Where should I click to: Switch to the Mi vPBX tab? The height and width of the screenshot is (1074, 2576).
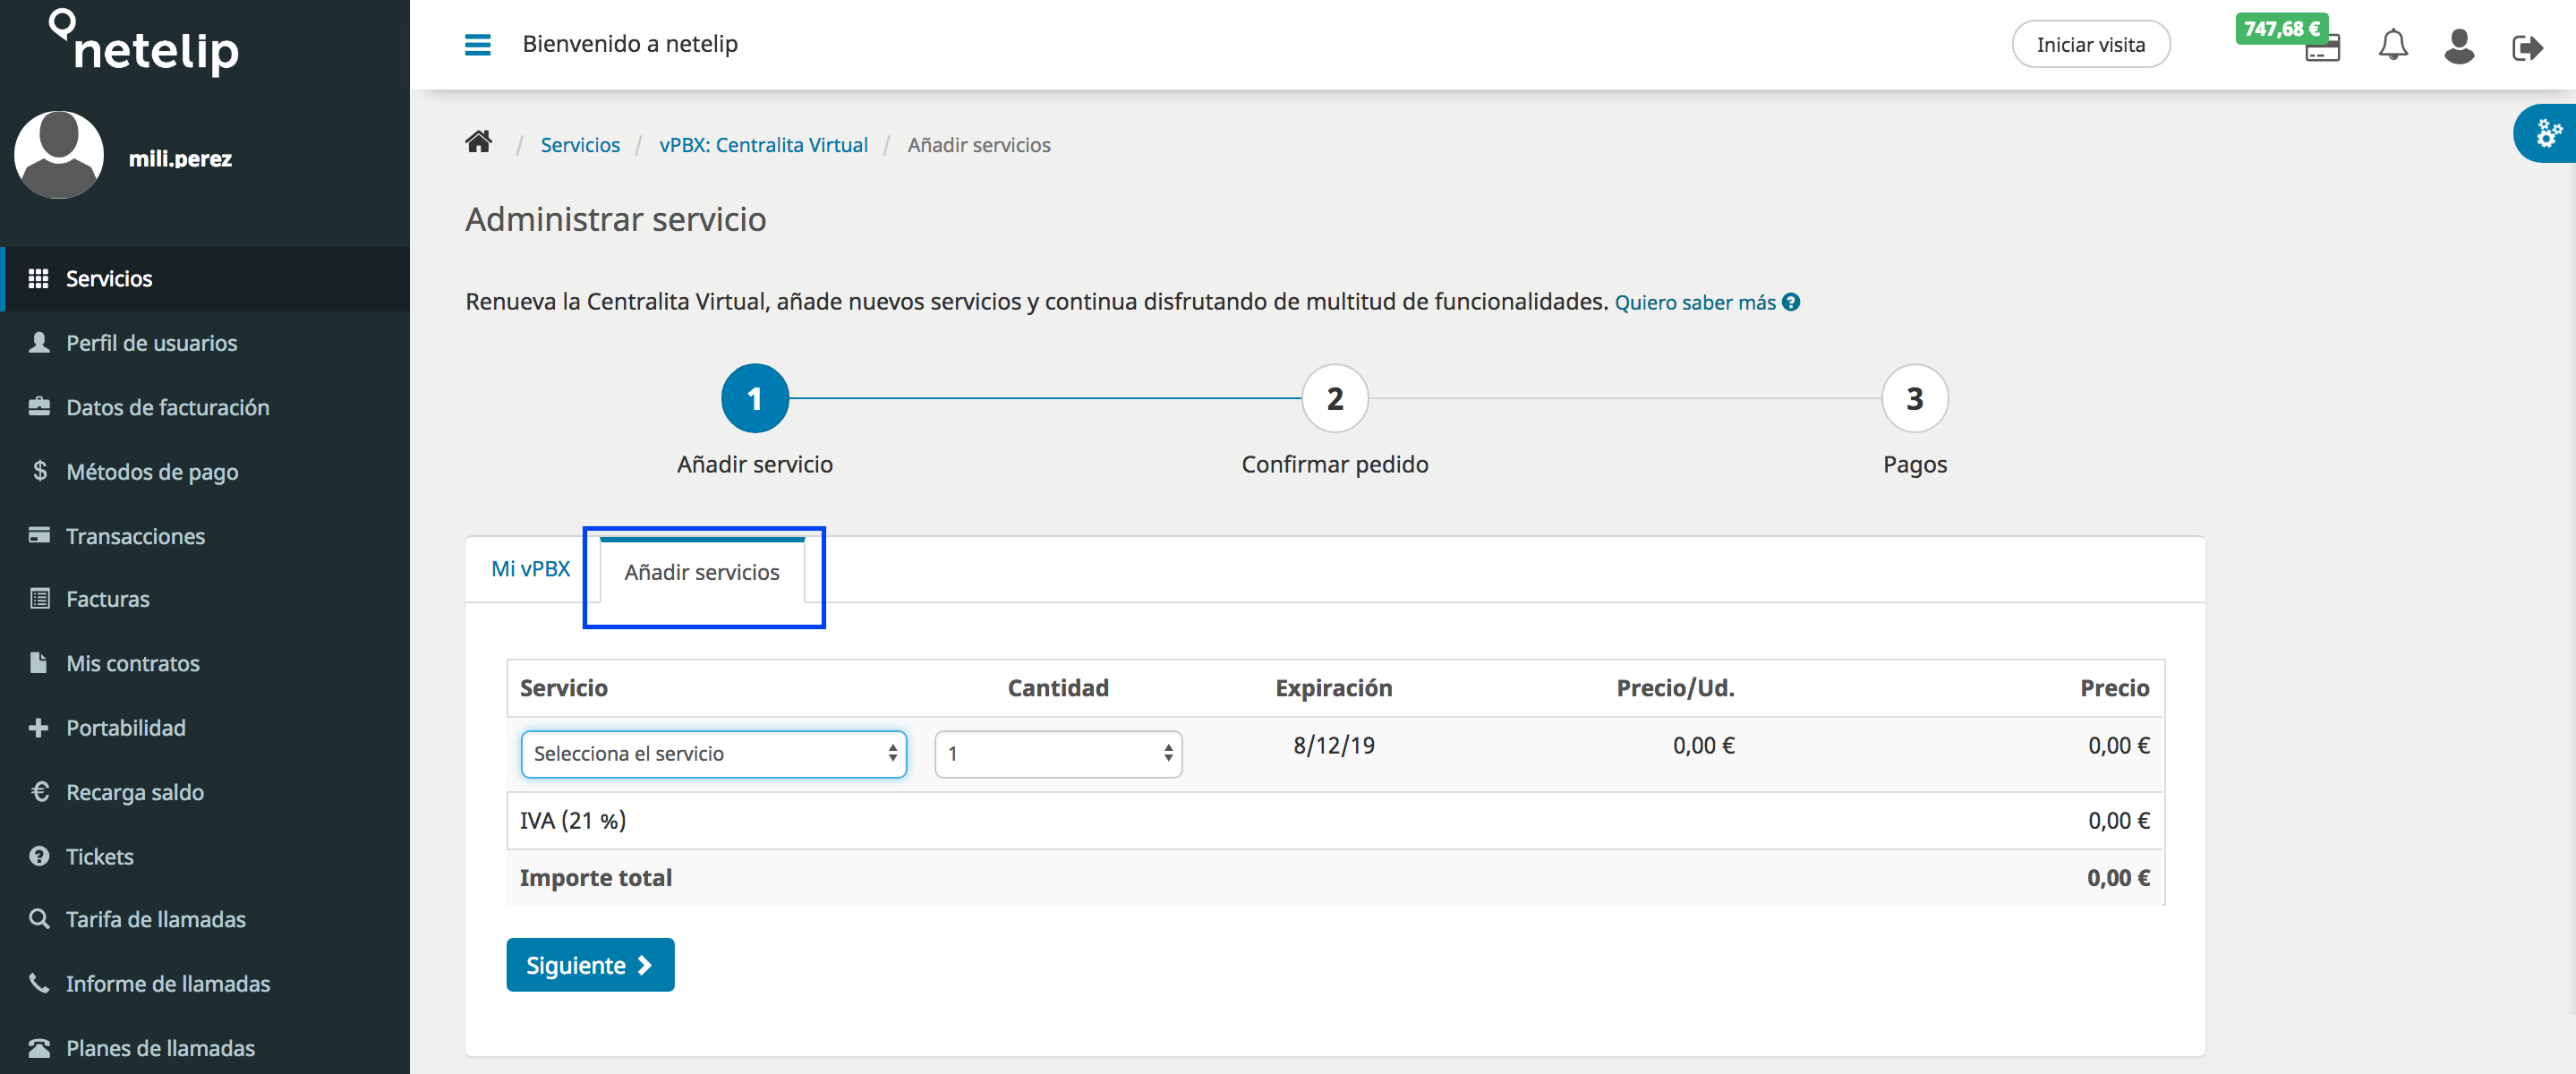(530, 569)
